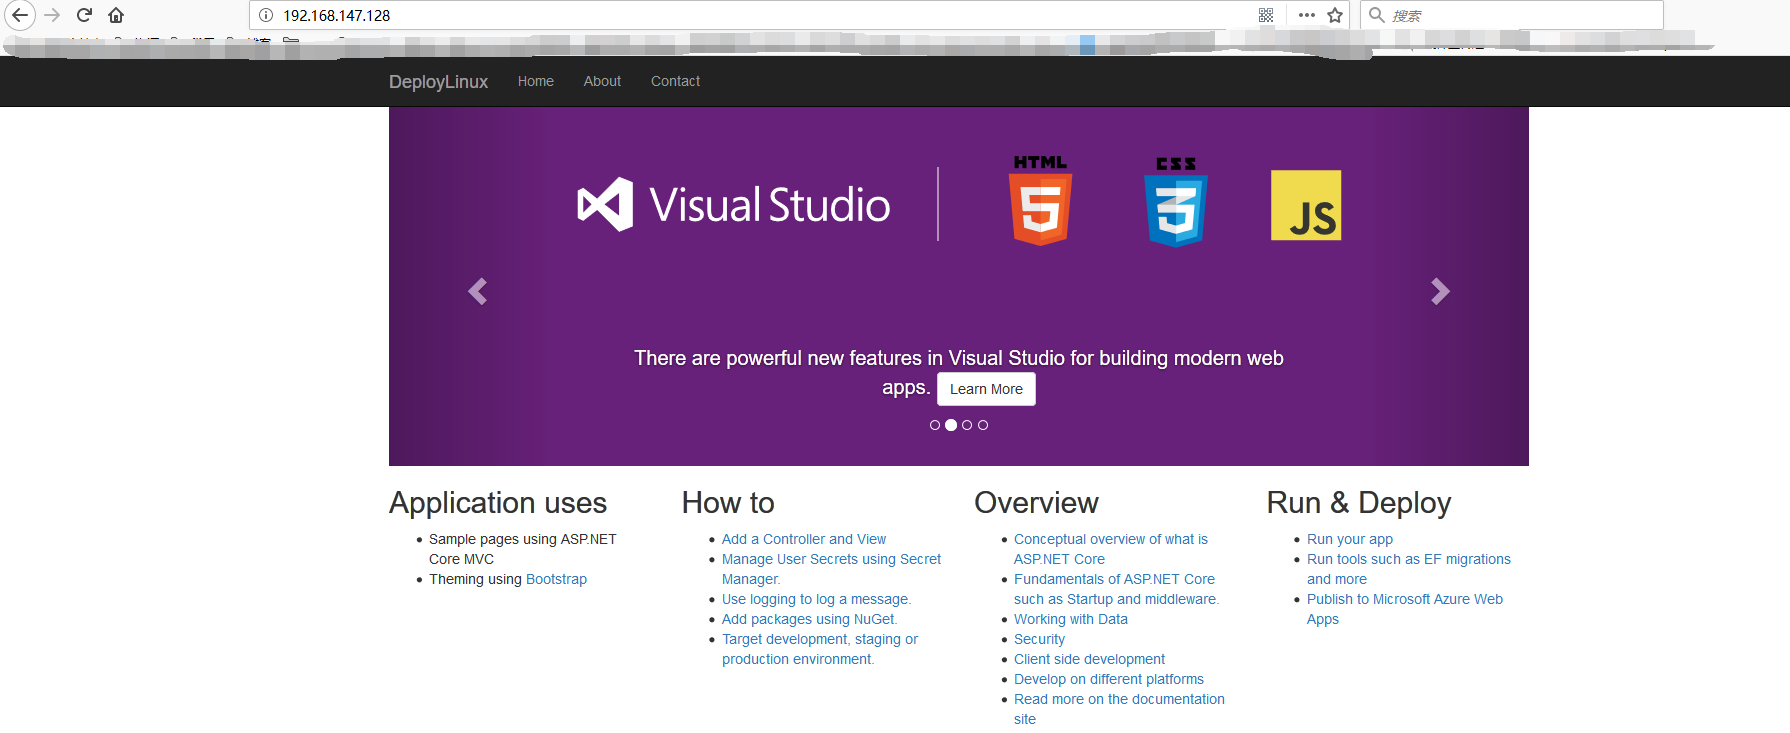
Task: Open the browser home page icon
Action: [x=116, y=15]
